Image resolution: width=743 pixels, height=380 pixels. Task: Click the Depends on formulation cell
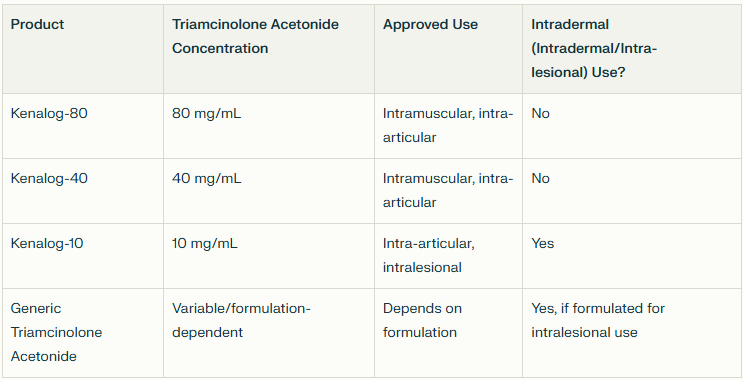pos(448,333)
